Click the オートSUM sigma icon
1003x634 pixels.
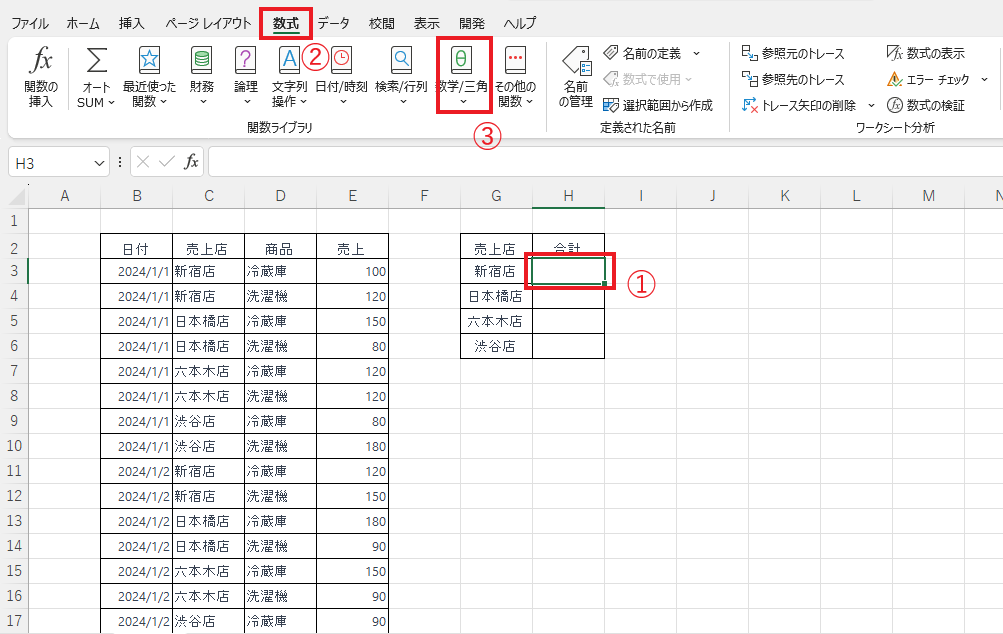point(97,61)
